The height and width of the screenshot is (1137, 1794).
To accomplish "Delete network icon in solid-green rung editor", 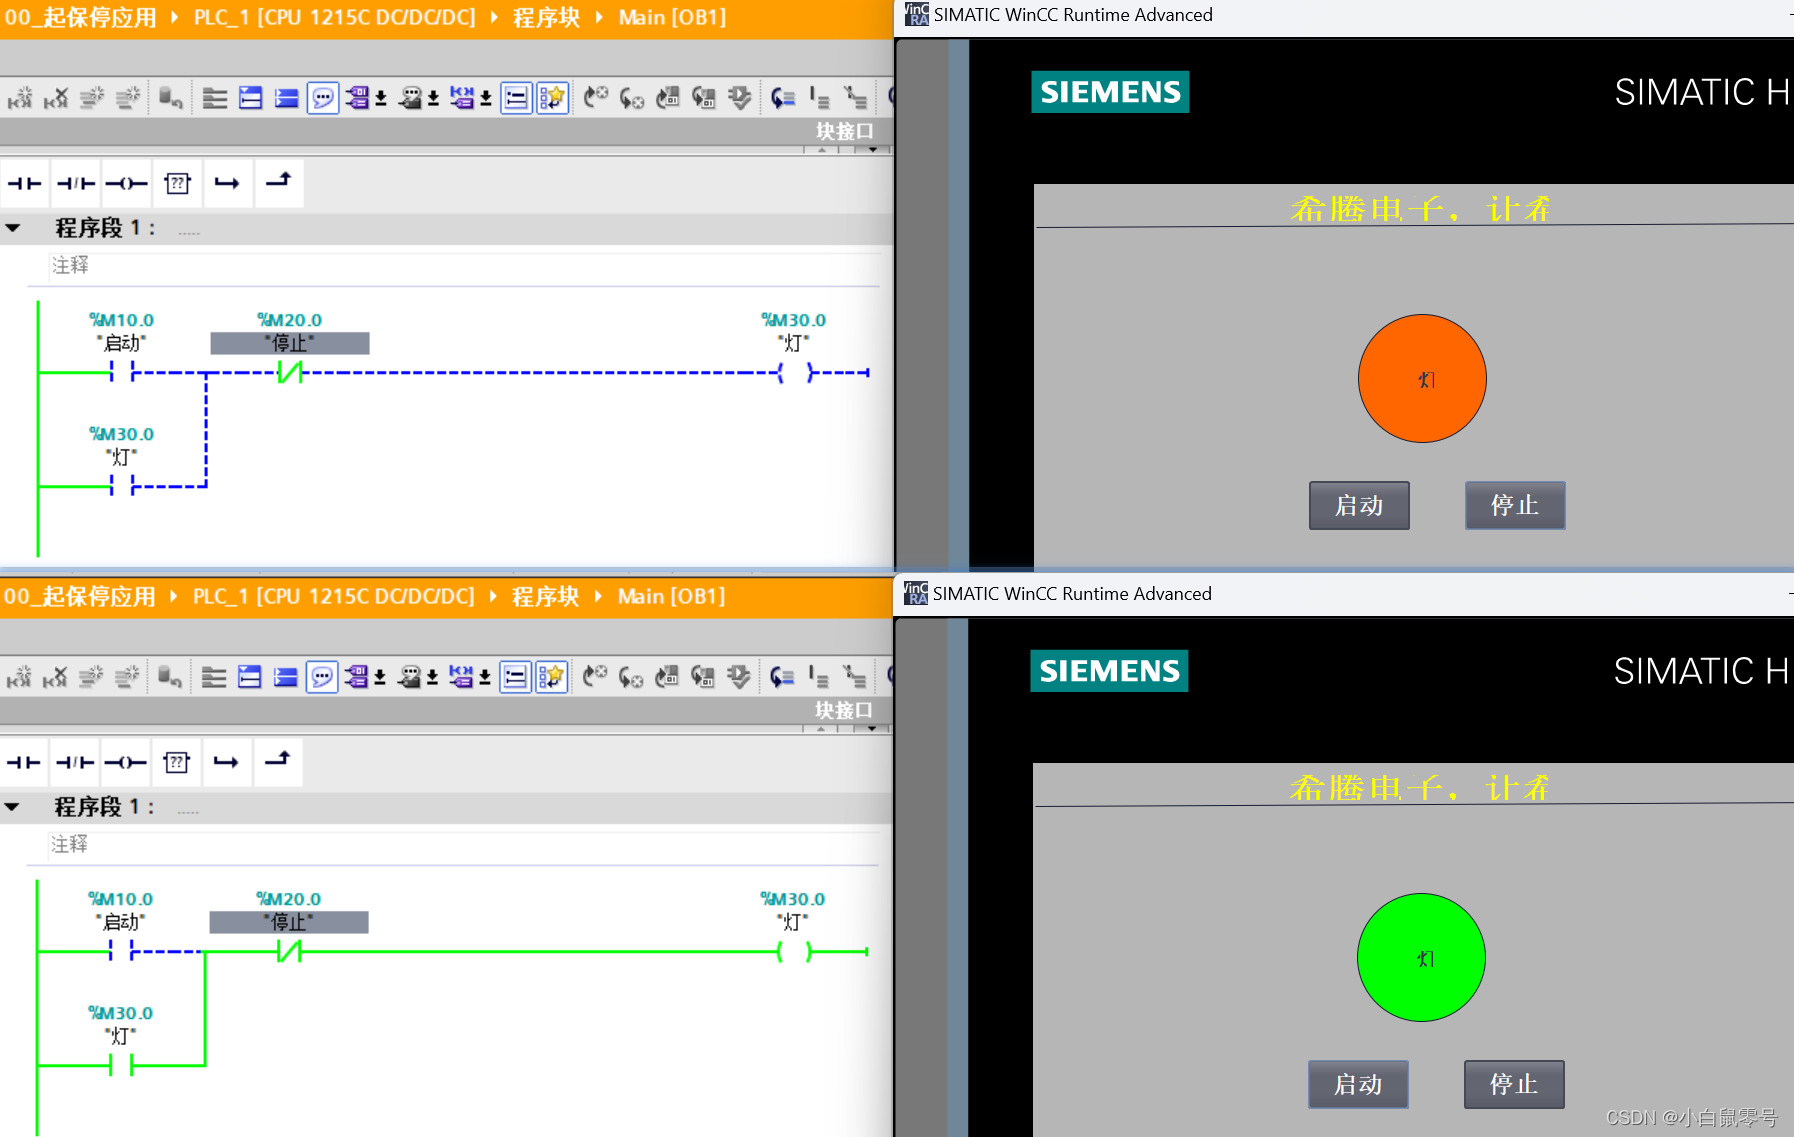I will [56, 677].
